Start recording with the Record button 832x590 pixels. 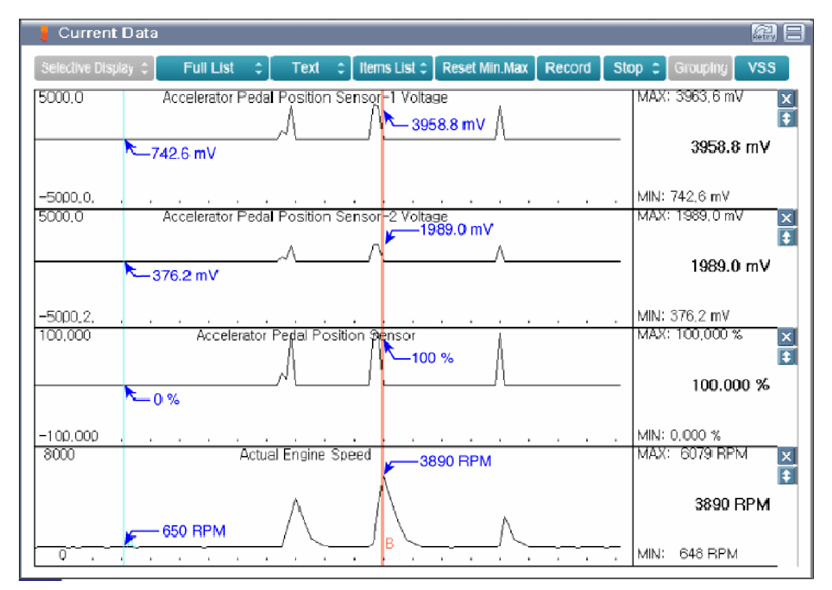pyautogui.click(x=567, y=68)
